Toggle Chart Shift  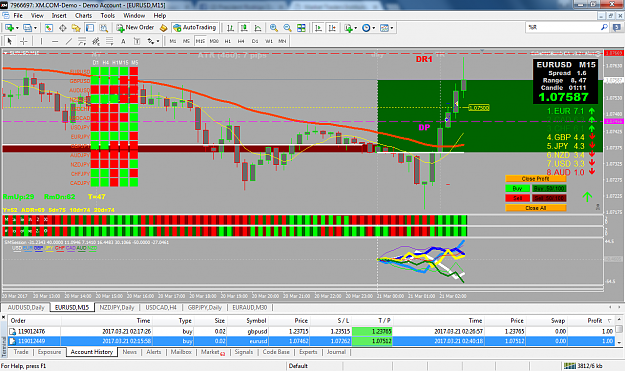pyautogui.click(x=332, y=27)
